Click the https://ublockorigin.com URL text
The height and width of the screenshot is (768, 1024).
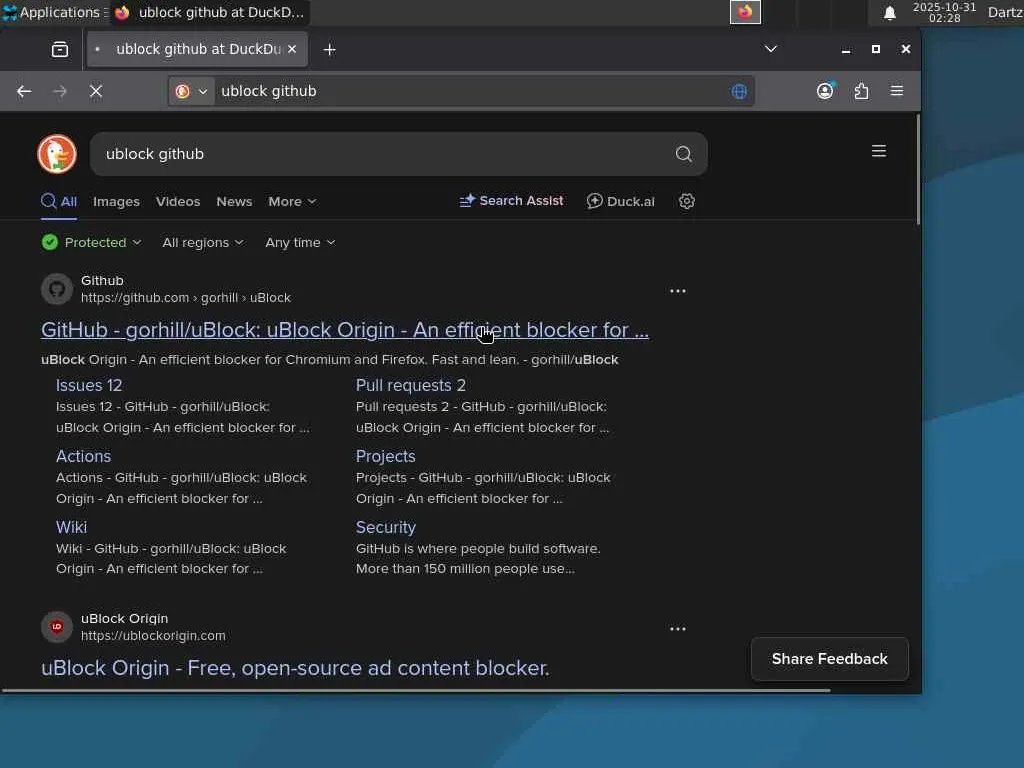[153, 635]
